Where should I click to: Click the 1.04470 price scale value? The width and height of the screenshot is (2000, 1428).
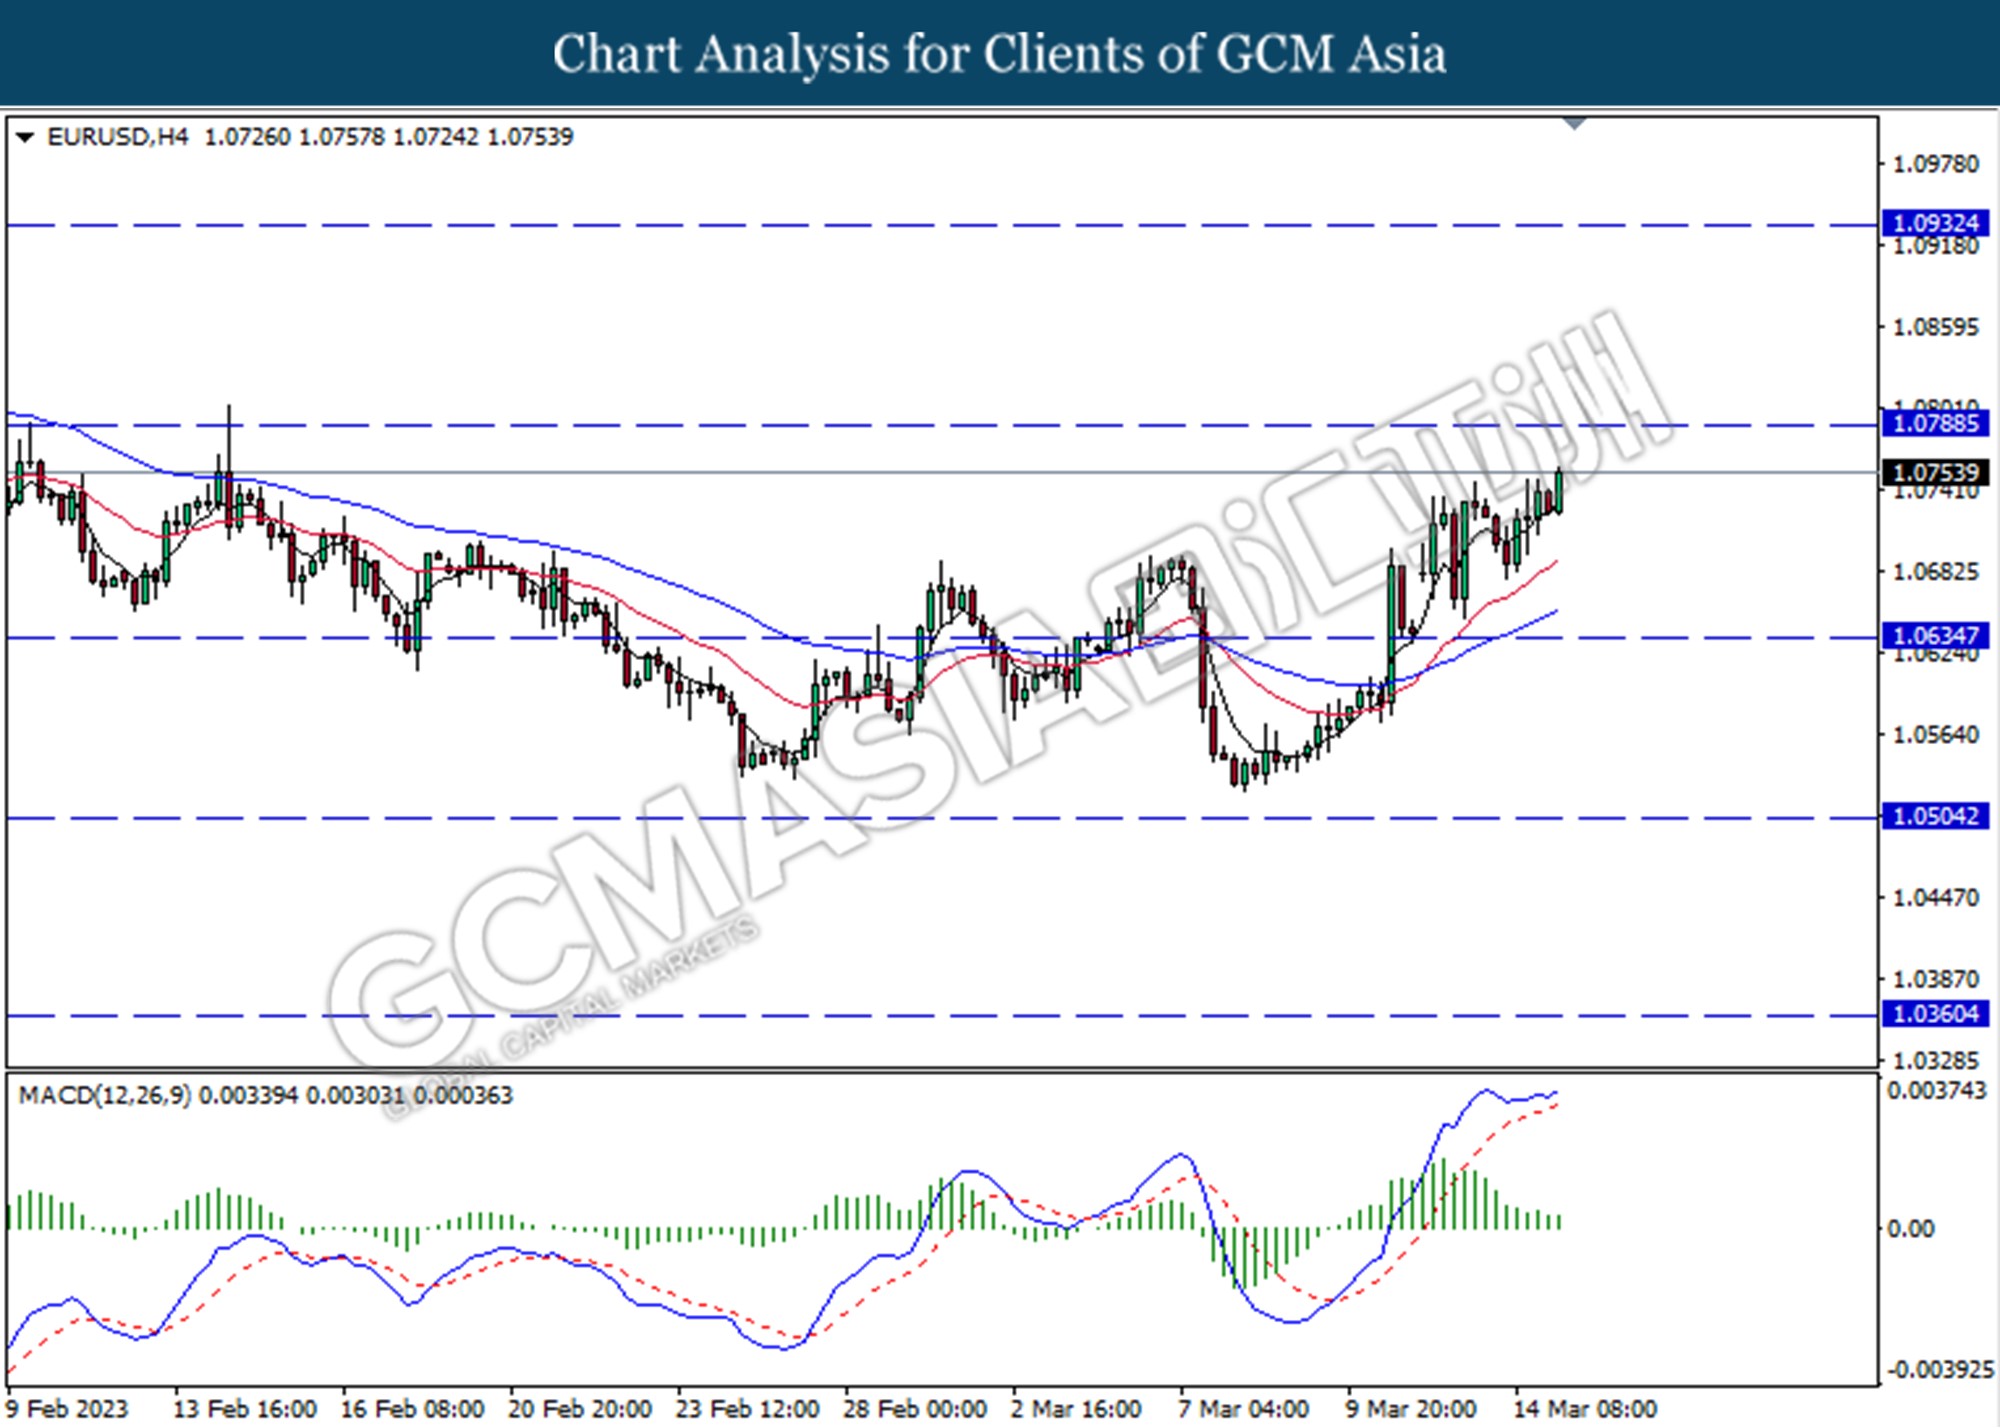click(1936, 898)
